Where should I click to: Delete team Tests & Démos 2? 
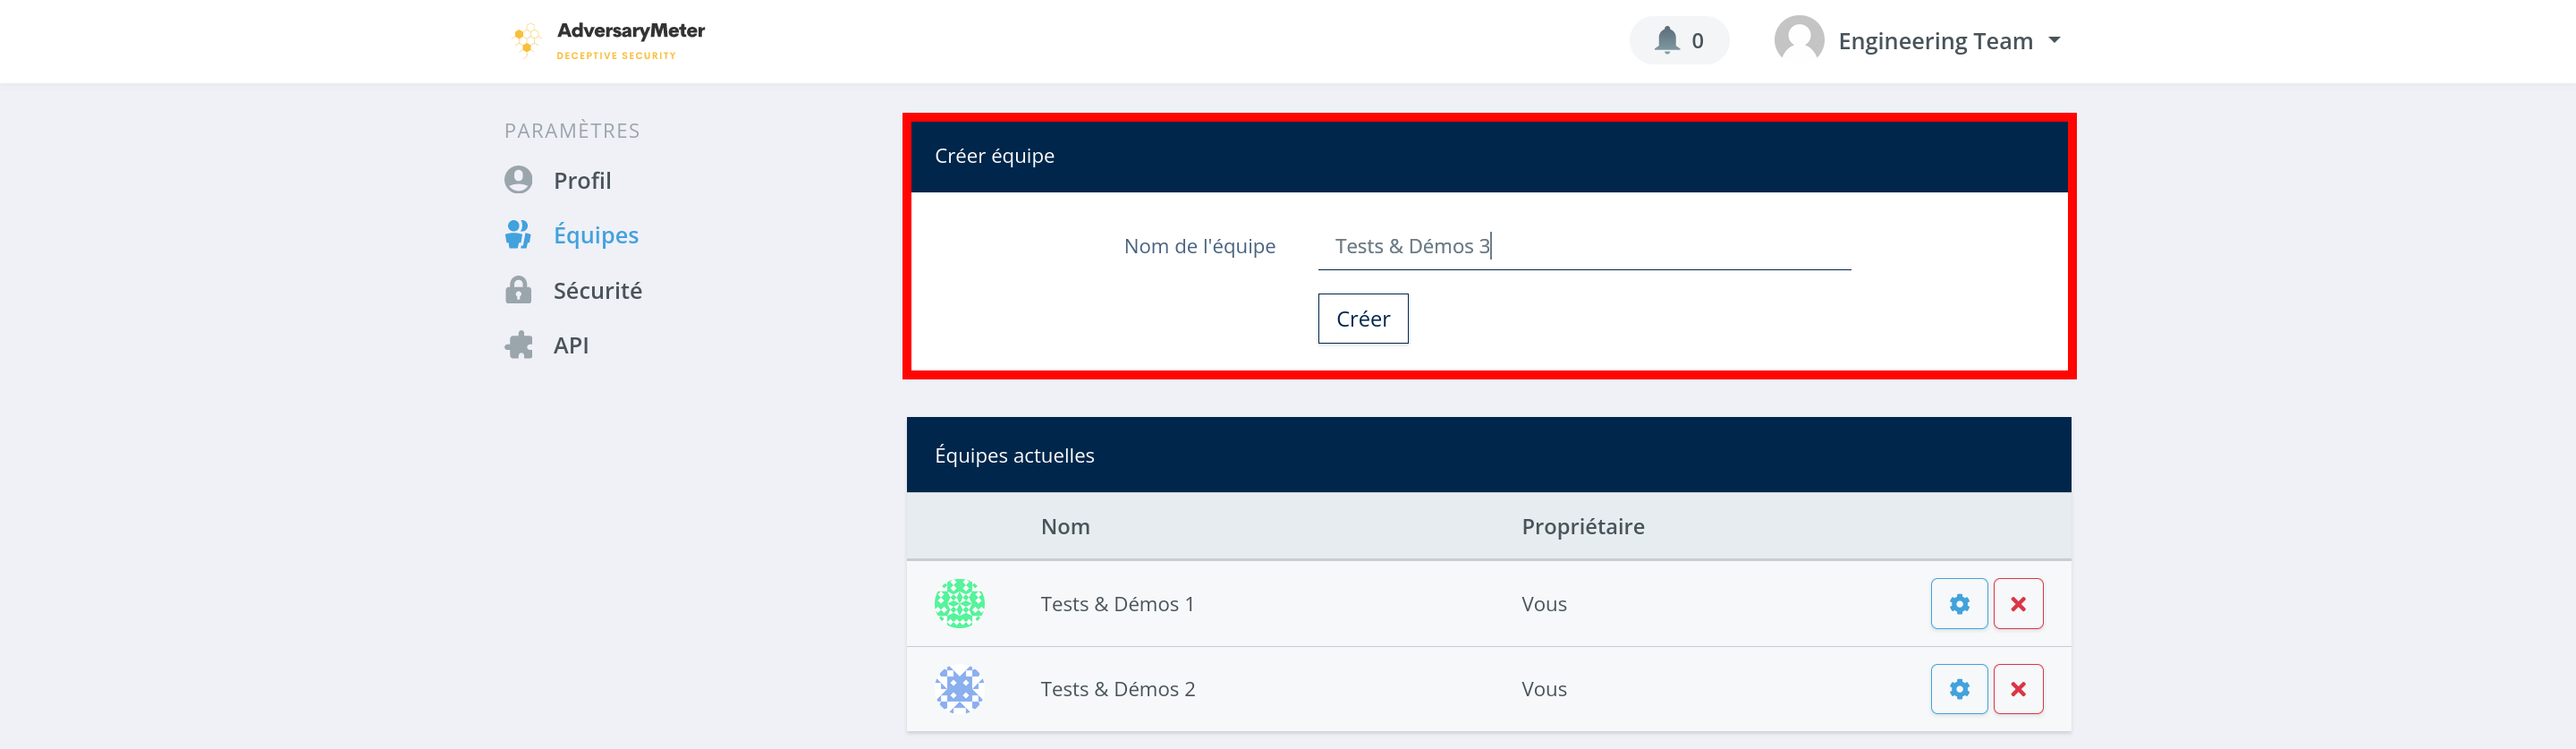(2017, 689)
